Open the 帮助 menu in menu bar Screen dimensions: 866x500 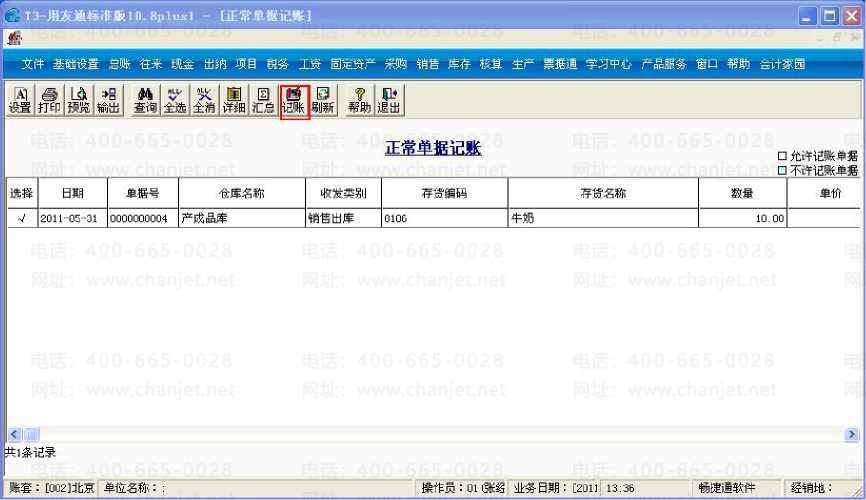738,64
